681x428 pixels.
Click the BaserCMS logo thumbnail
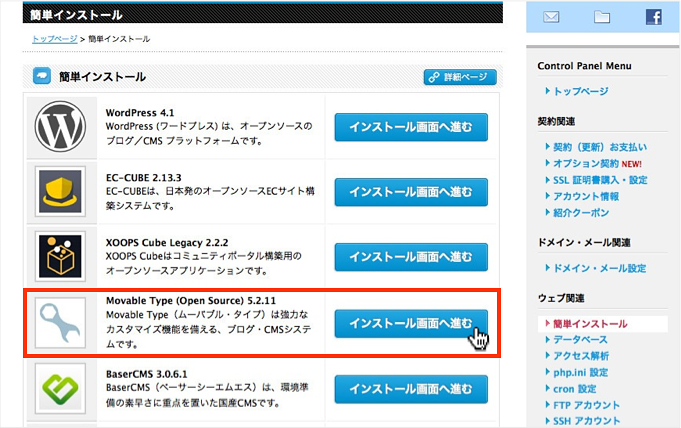(60, 388)
